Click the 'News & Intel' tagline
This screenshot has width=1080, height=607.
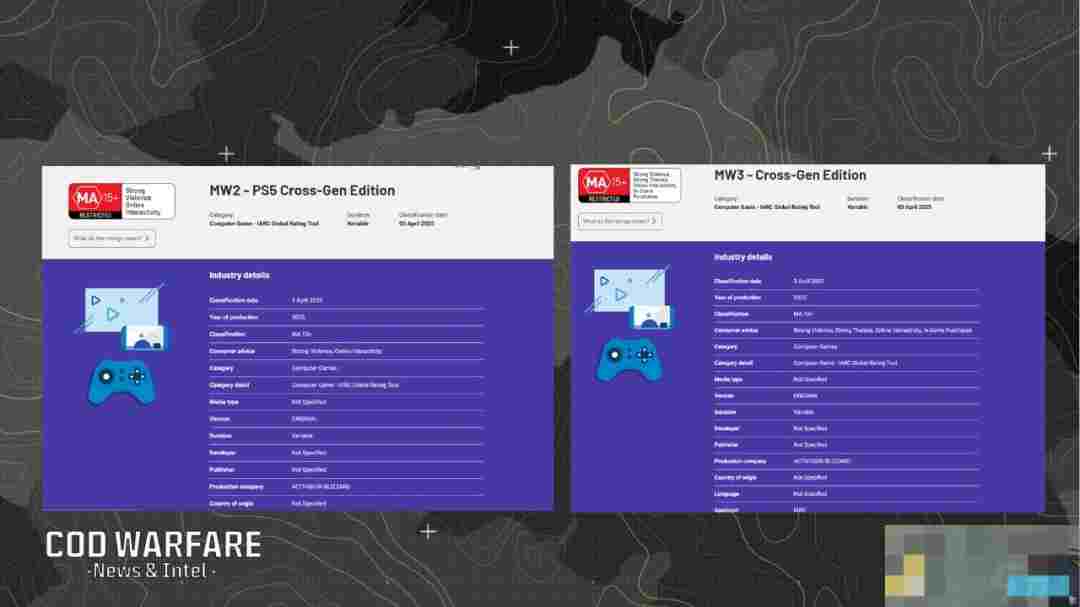152,570
